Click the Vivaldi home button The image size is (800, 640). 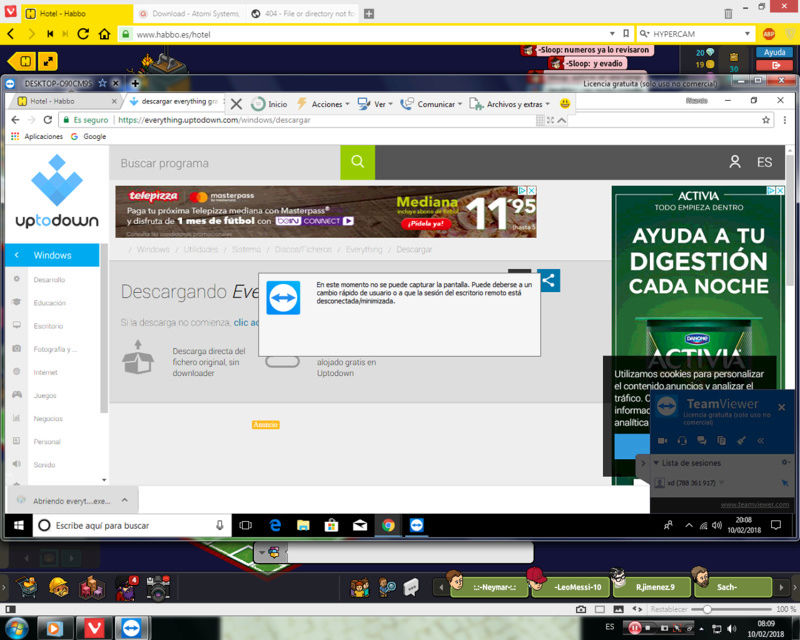pyautogui.click(x=105, y=34)
